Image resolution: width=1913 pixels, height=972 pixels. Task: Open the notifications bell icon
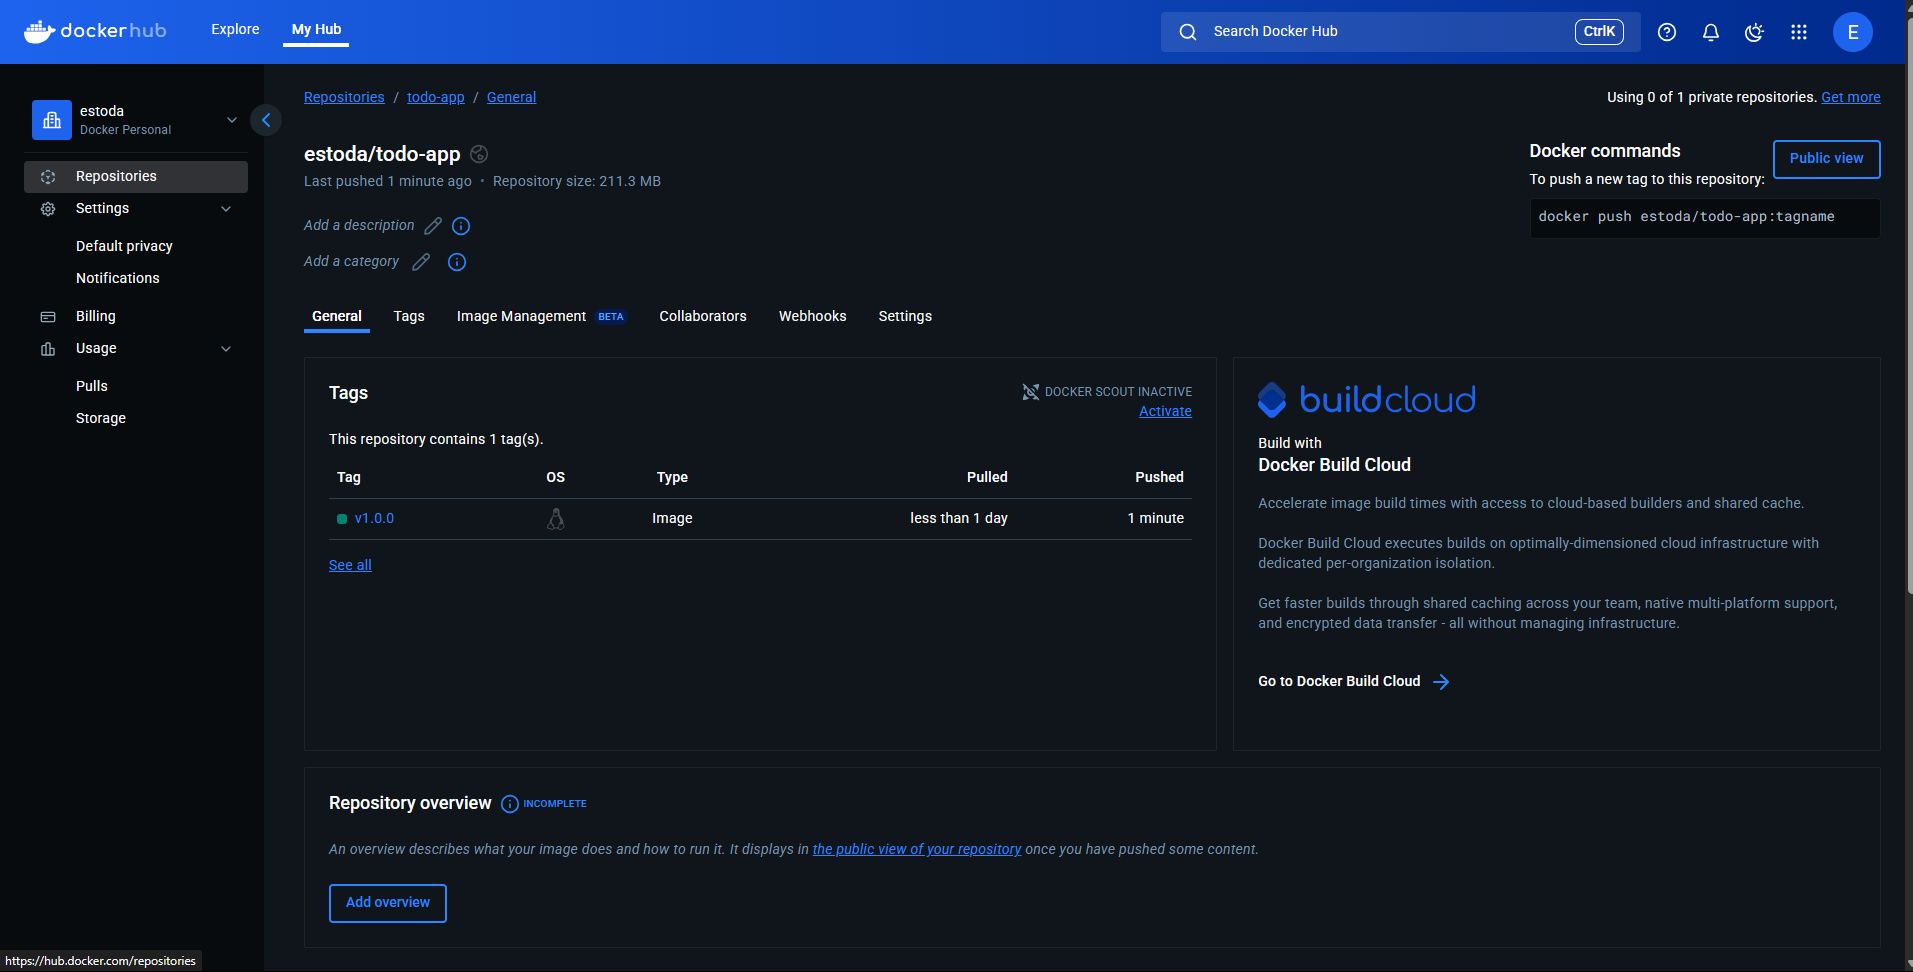point(1710,32)
